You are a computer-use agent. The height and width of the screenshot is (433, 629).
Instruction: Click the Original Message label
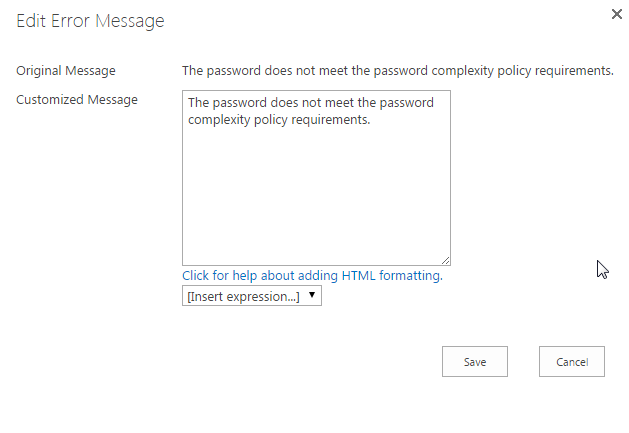point(66,71)
